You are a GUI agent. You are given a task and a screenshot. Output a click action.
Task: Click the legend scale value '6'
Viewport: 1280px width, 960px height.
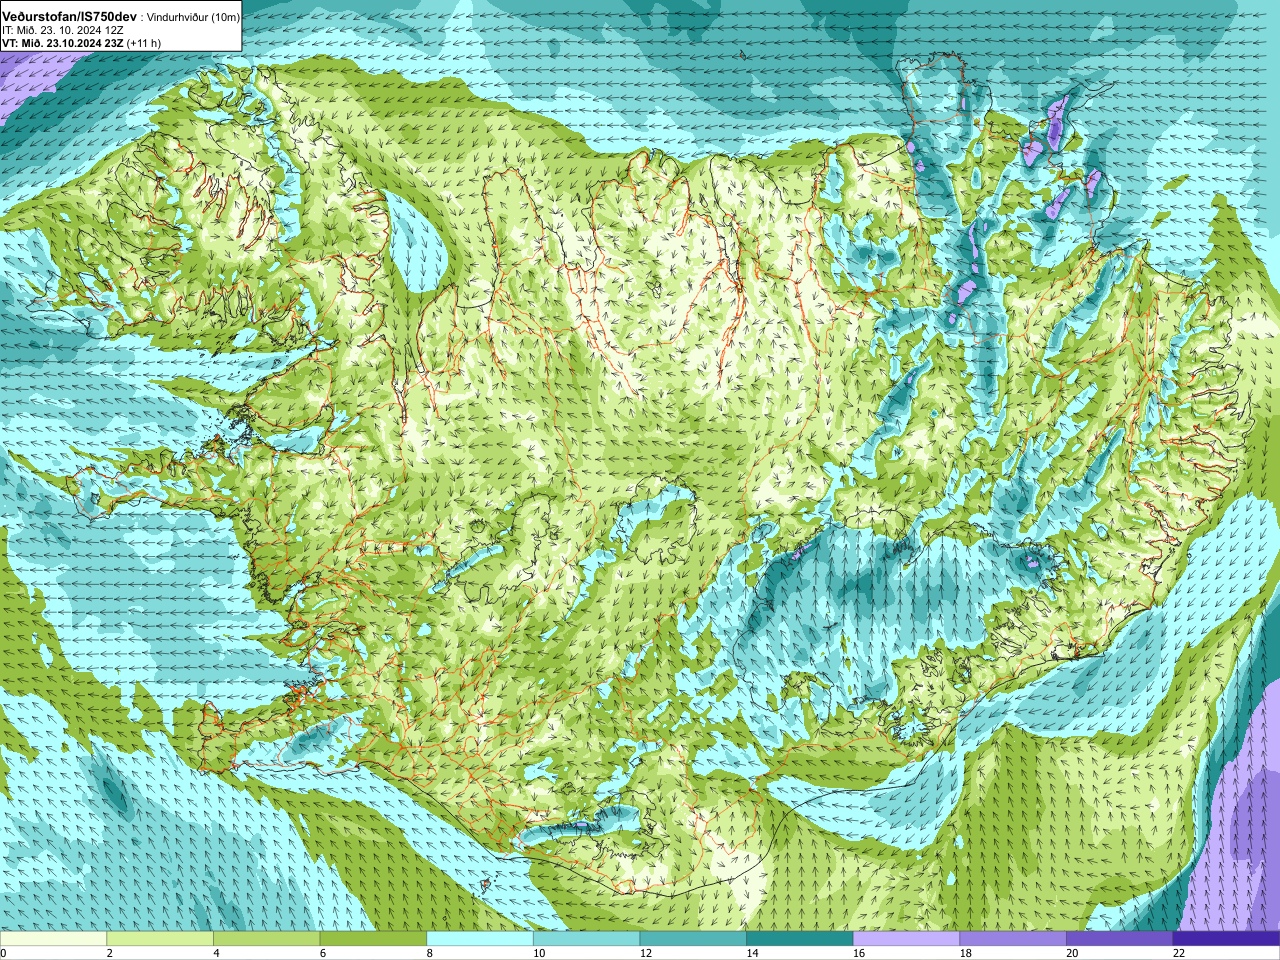click(323, 953)
